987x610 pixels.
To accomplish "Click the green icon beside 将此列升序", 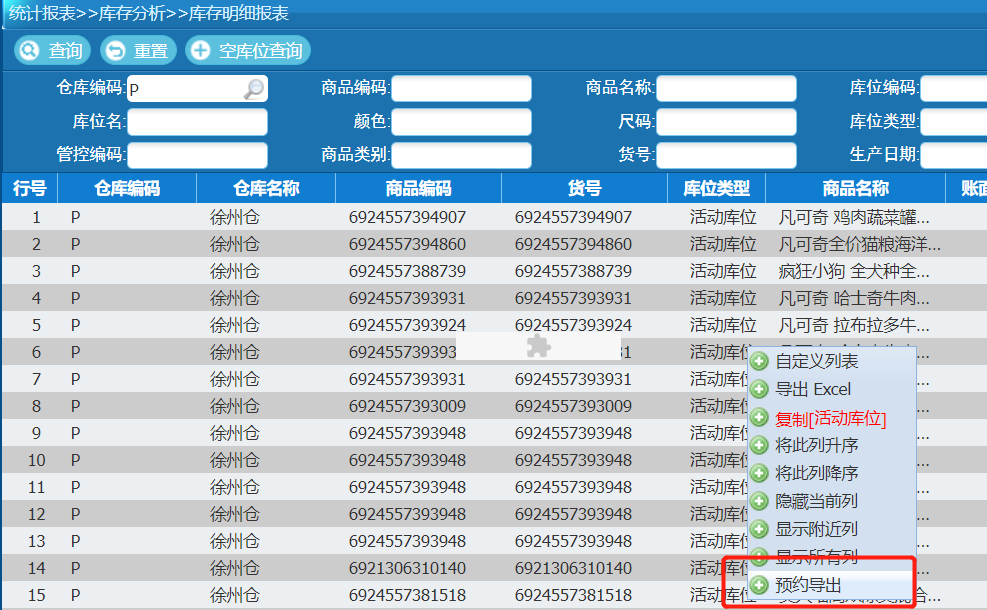I will click(760, 446).
